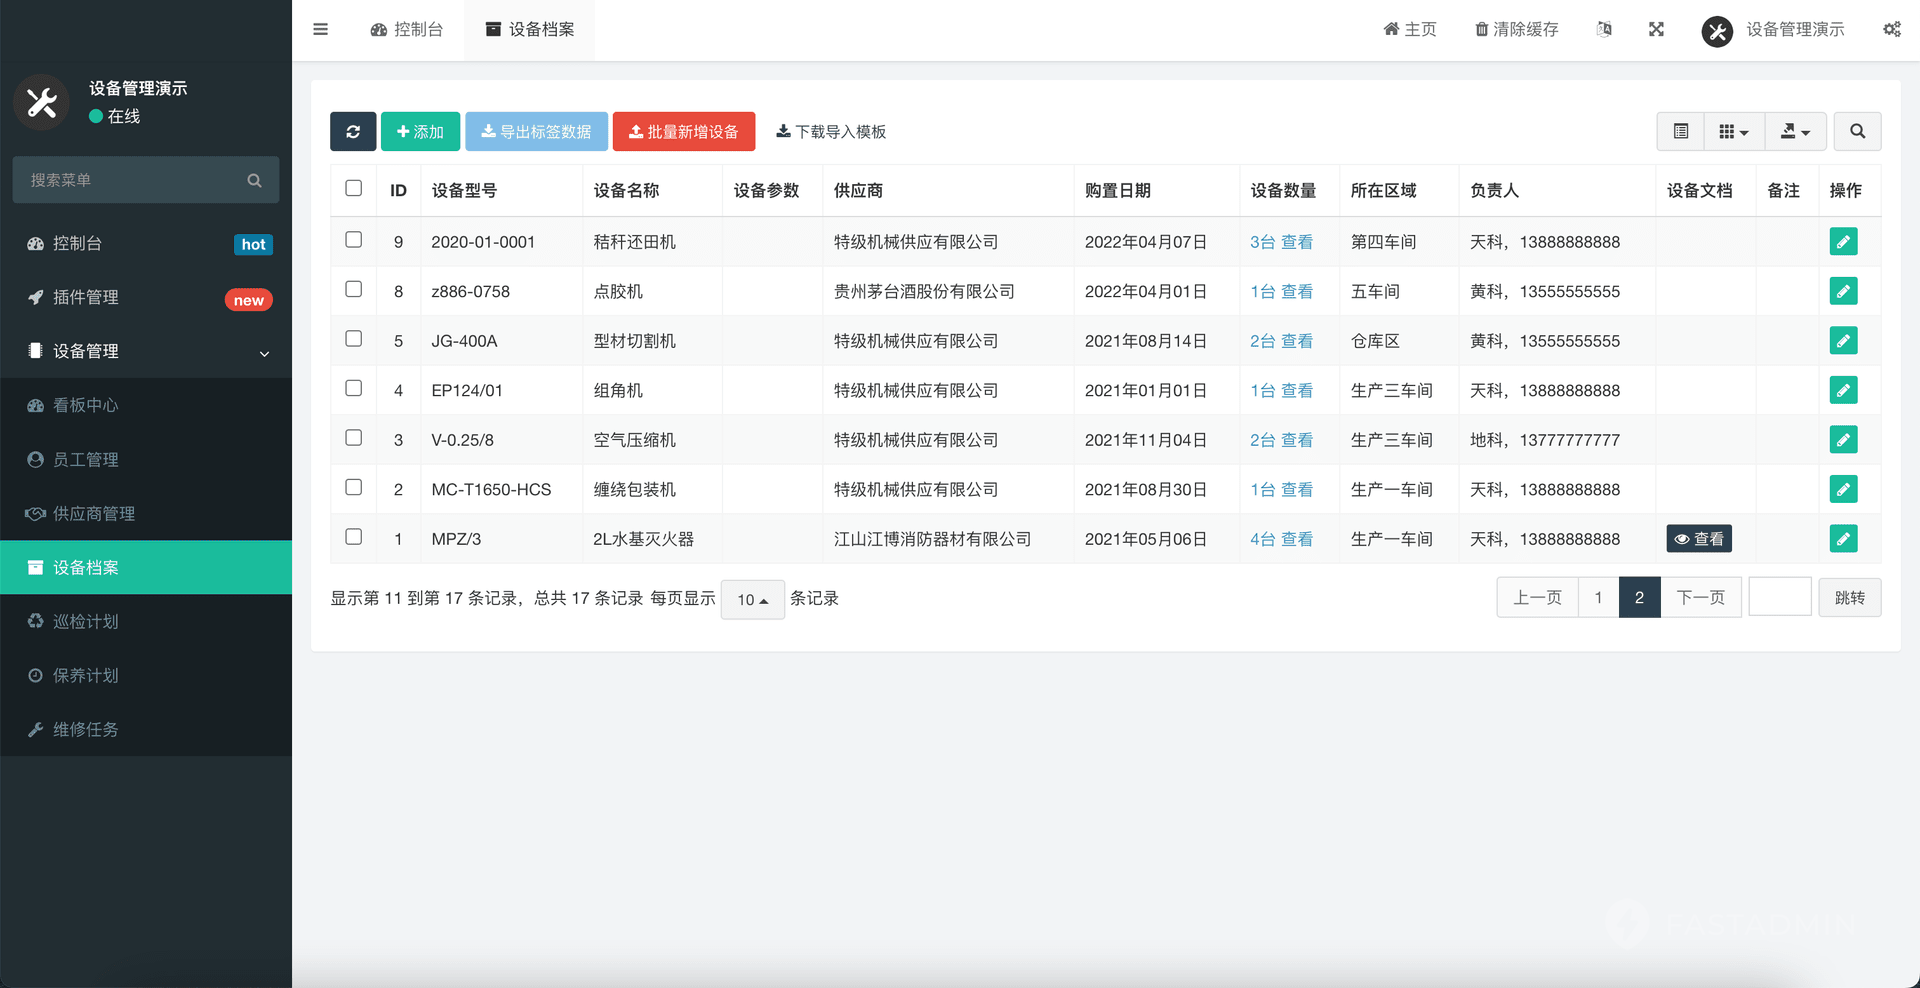Edit device row V-0.25/8

[1843, 439]
